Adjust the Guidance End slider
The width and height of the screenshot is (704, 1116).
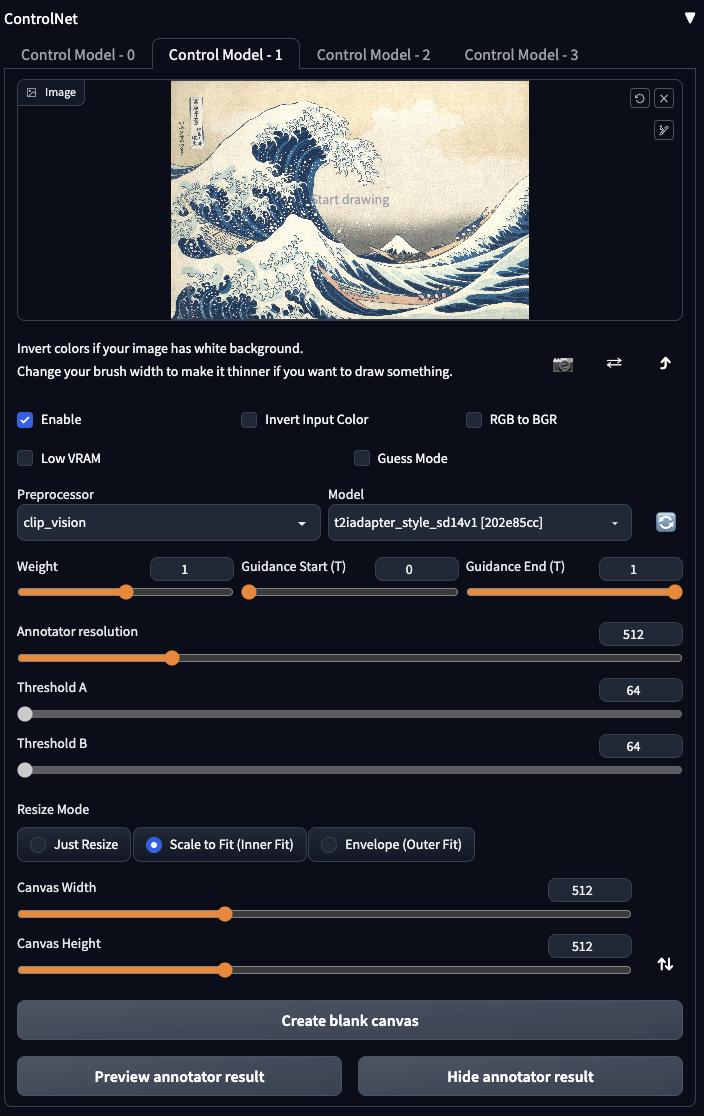click(x=574, y=592)
